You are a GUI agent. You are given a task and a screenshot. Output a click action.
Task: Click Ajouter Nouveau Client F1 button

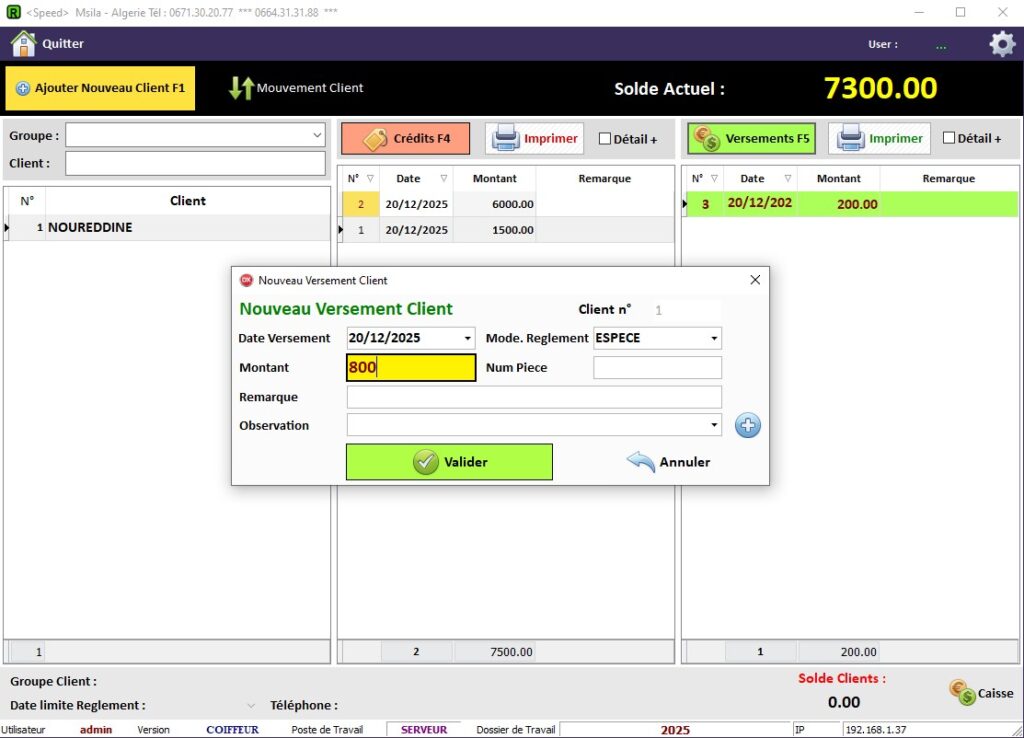[100, 88]
